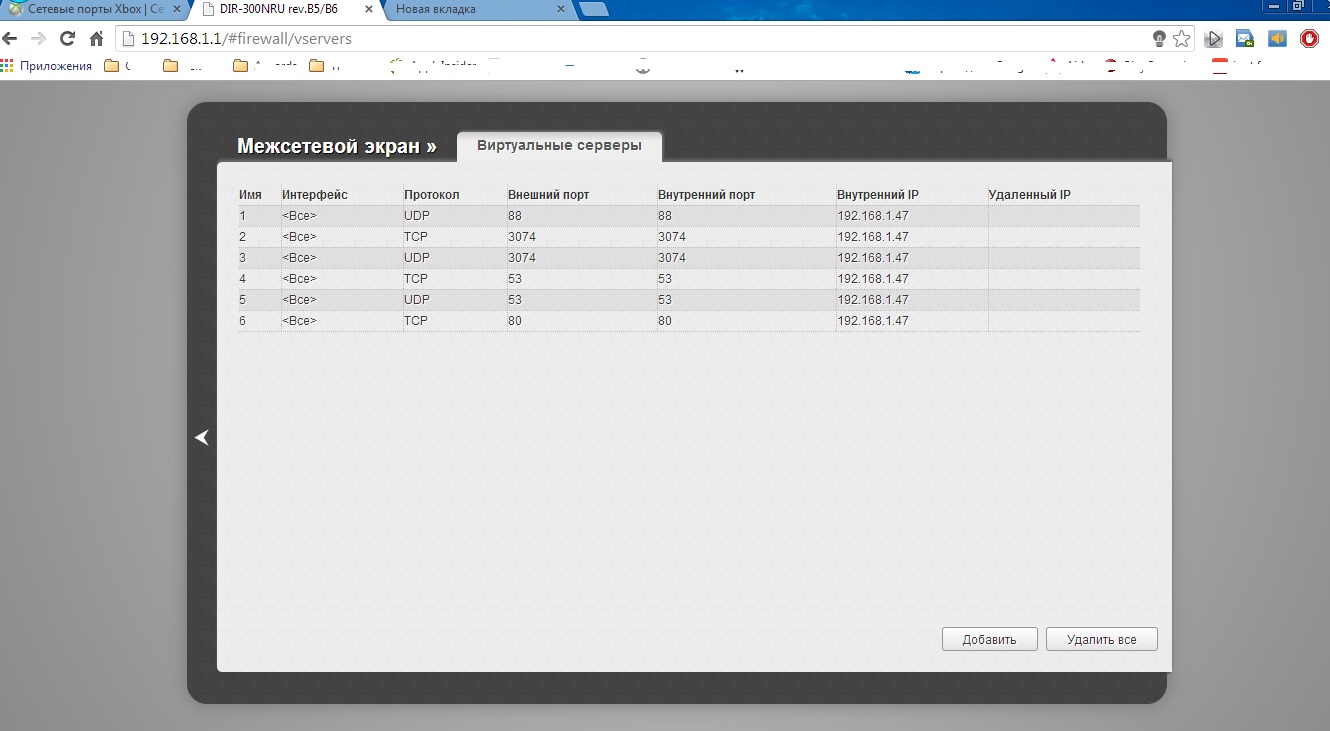Click the lightbulb icon in address bar

(x=1159, y=39)
